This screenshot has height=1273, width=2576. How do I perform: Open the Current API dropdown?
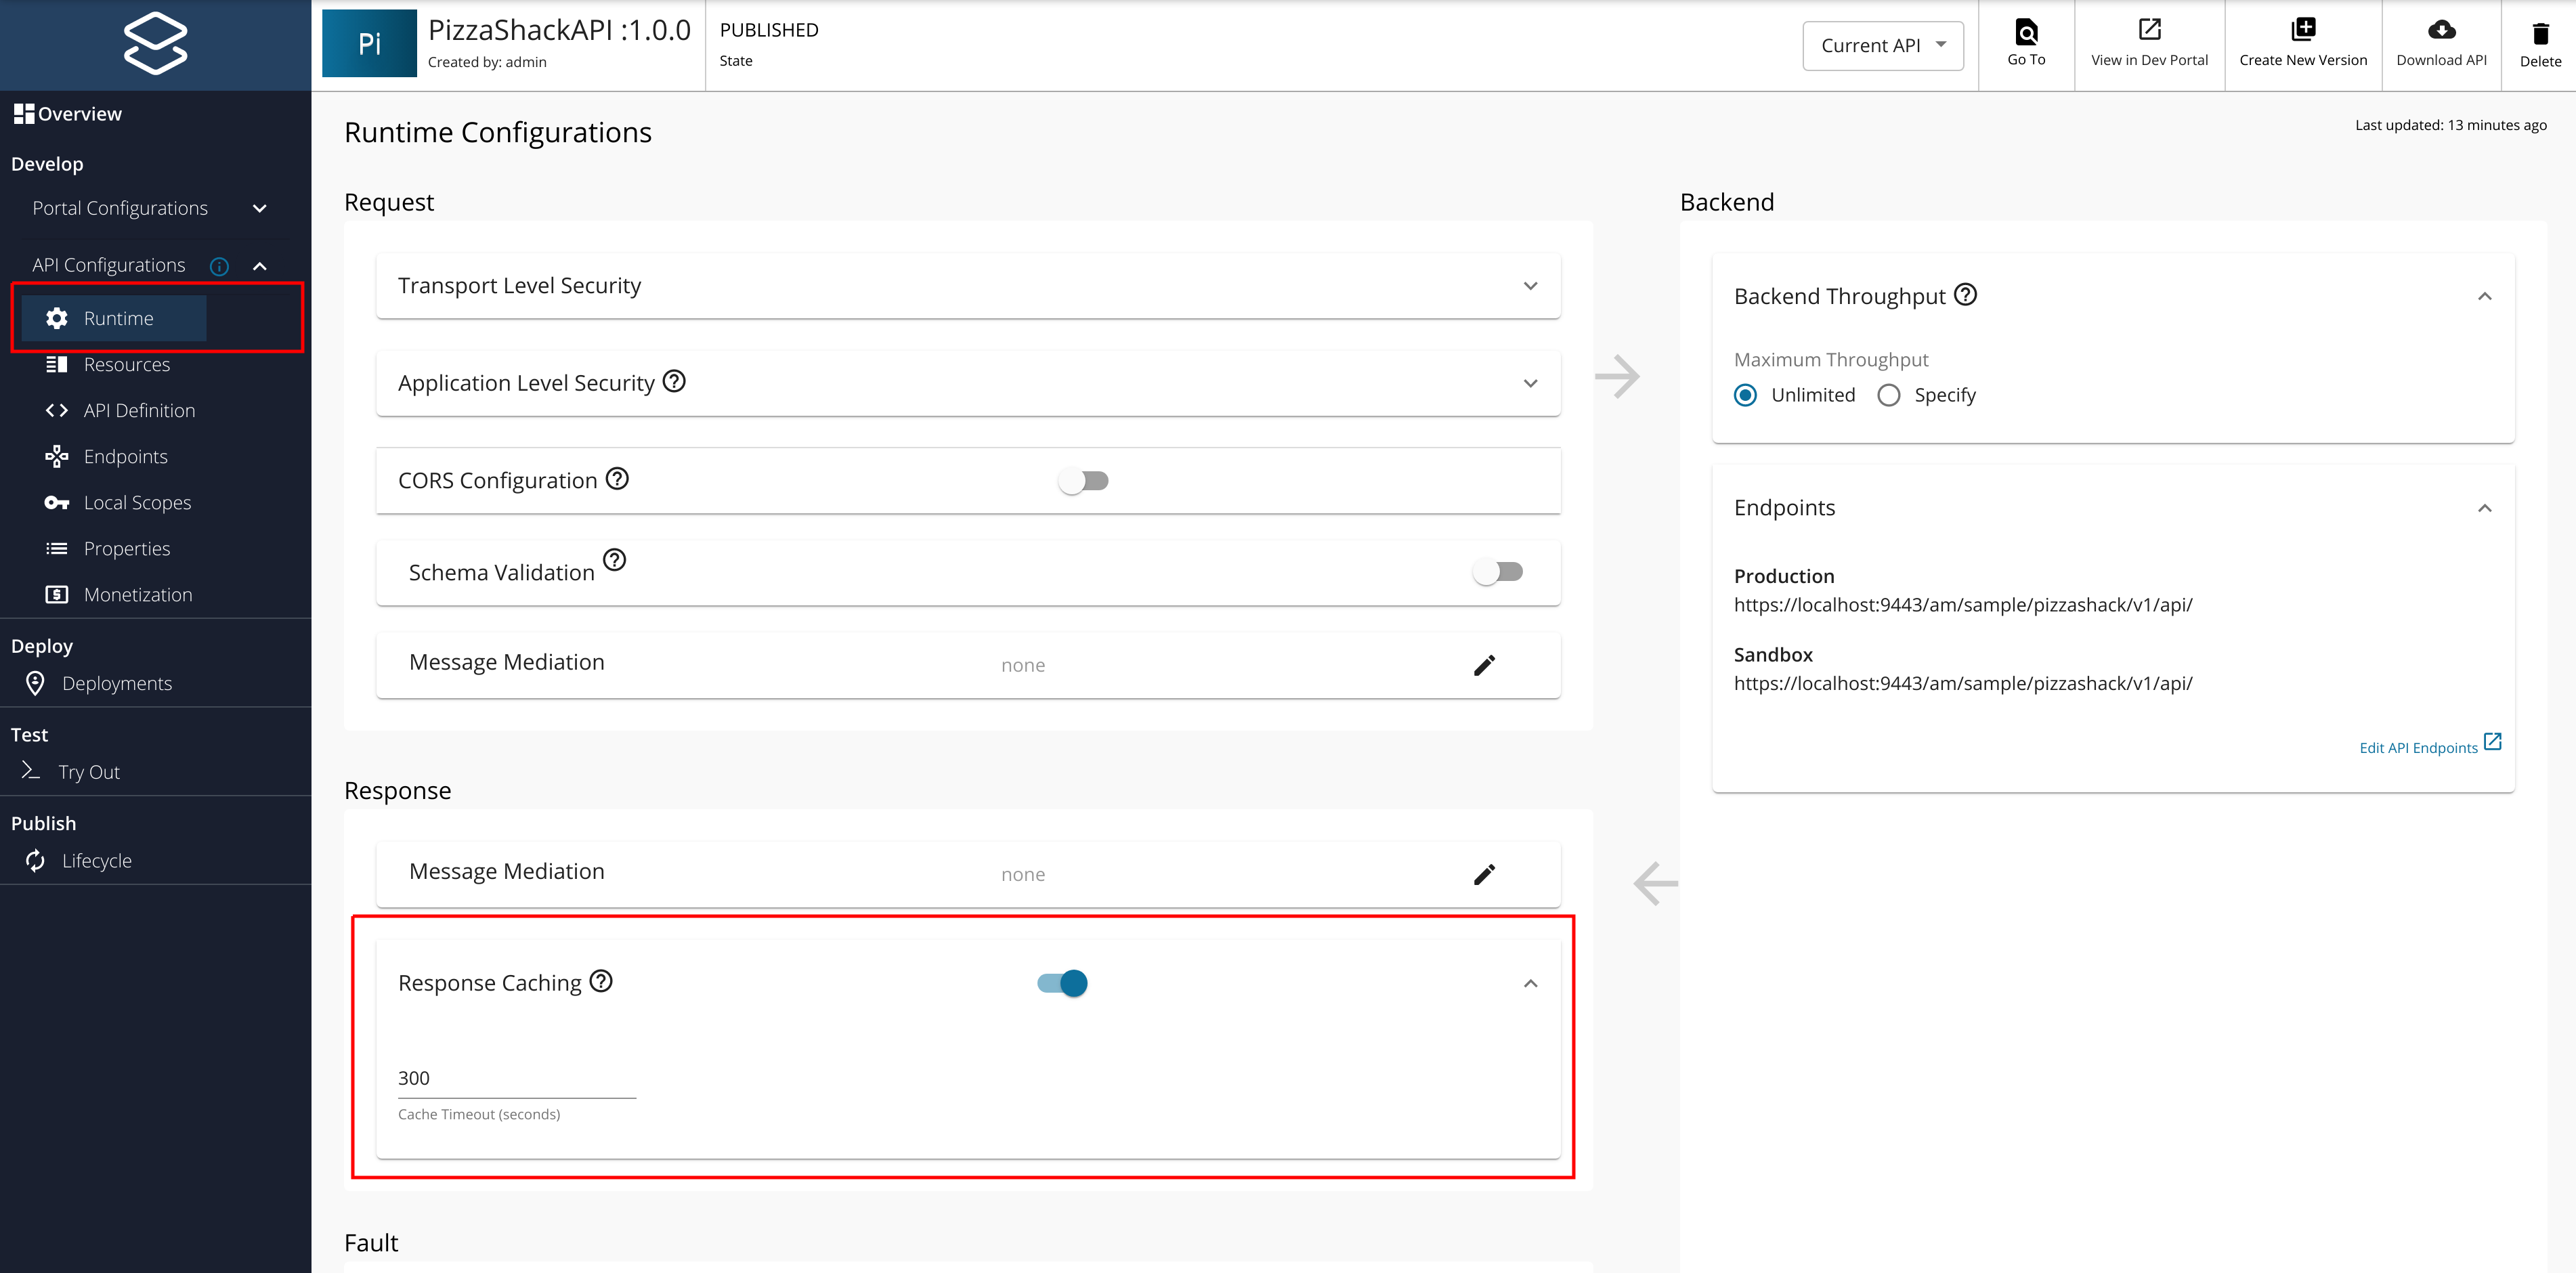click(1883, 45)
